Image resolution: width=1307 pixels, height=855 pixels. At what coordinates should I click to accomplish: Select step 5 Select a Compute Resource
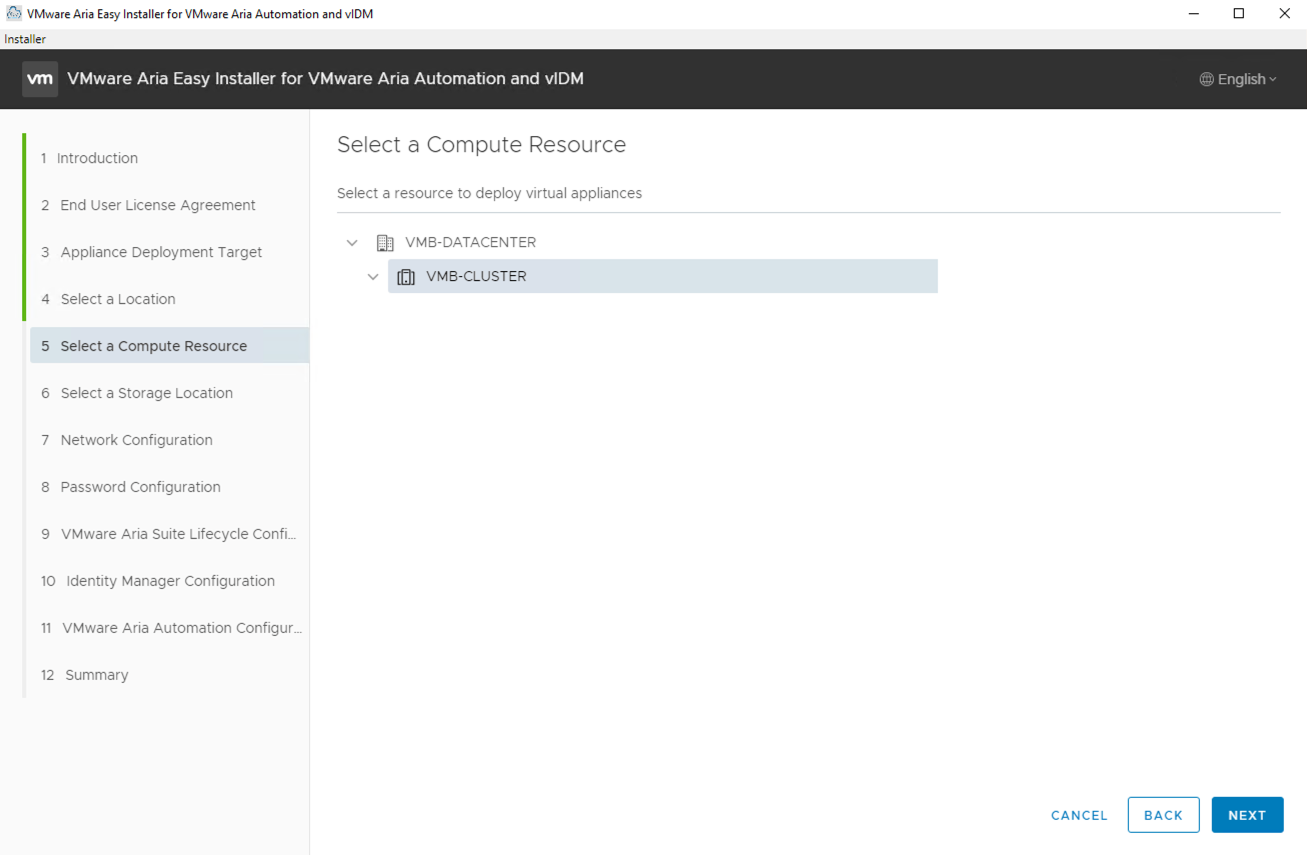(x=169, y=346)
